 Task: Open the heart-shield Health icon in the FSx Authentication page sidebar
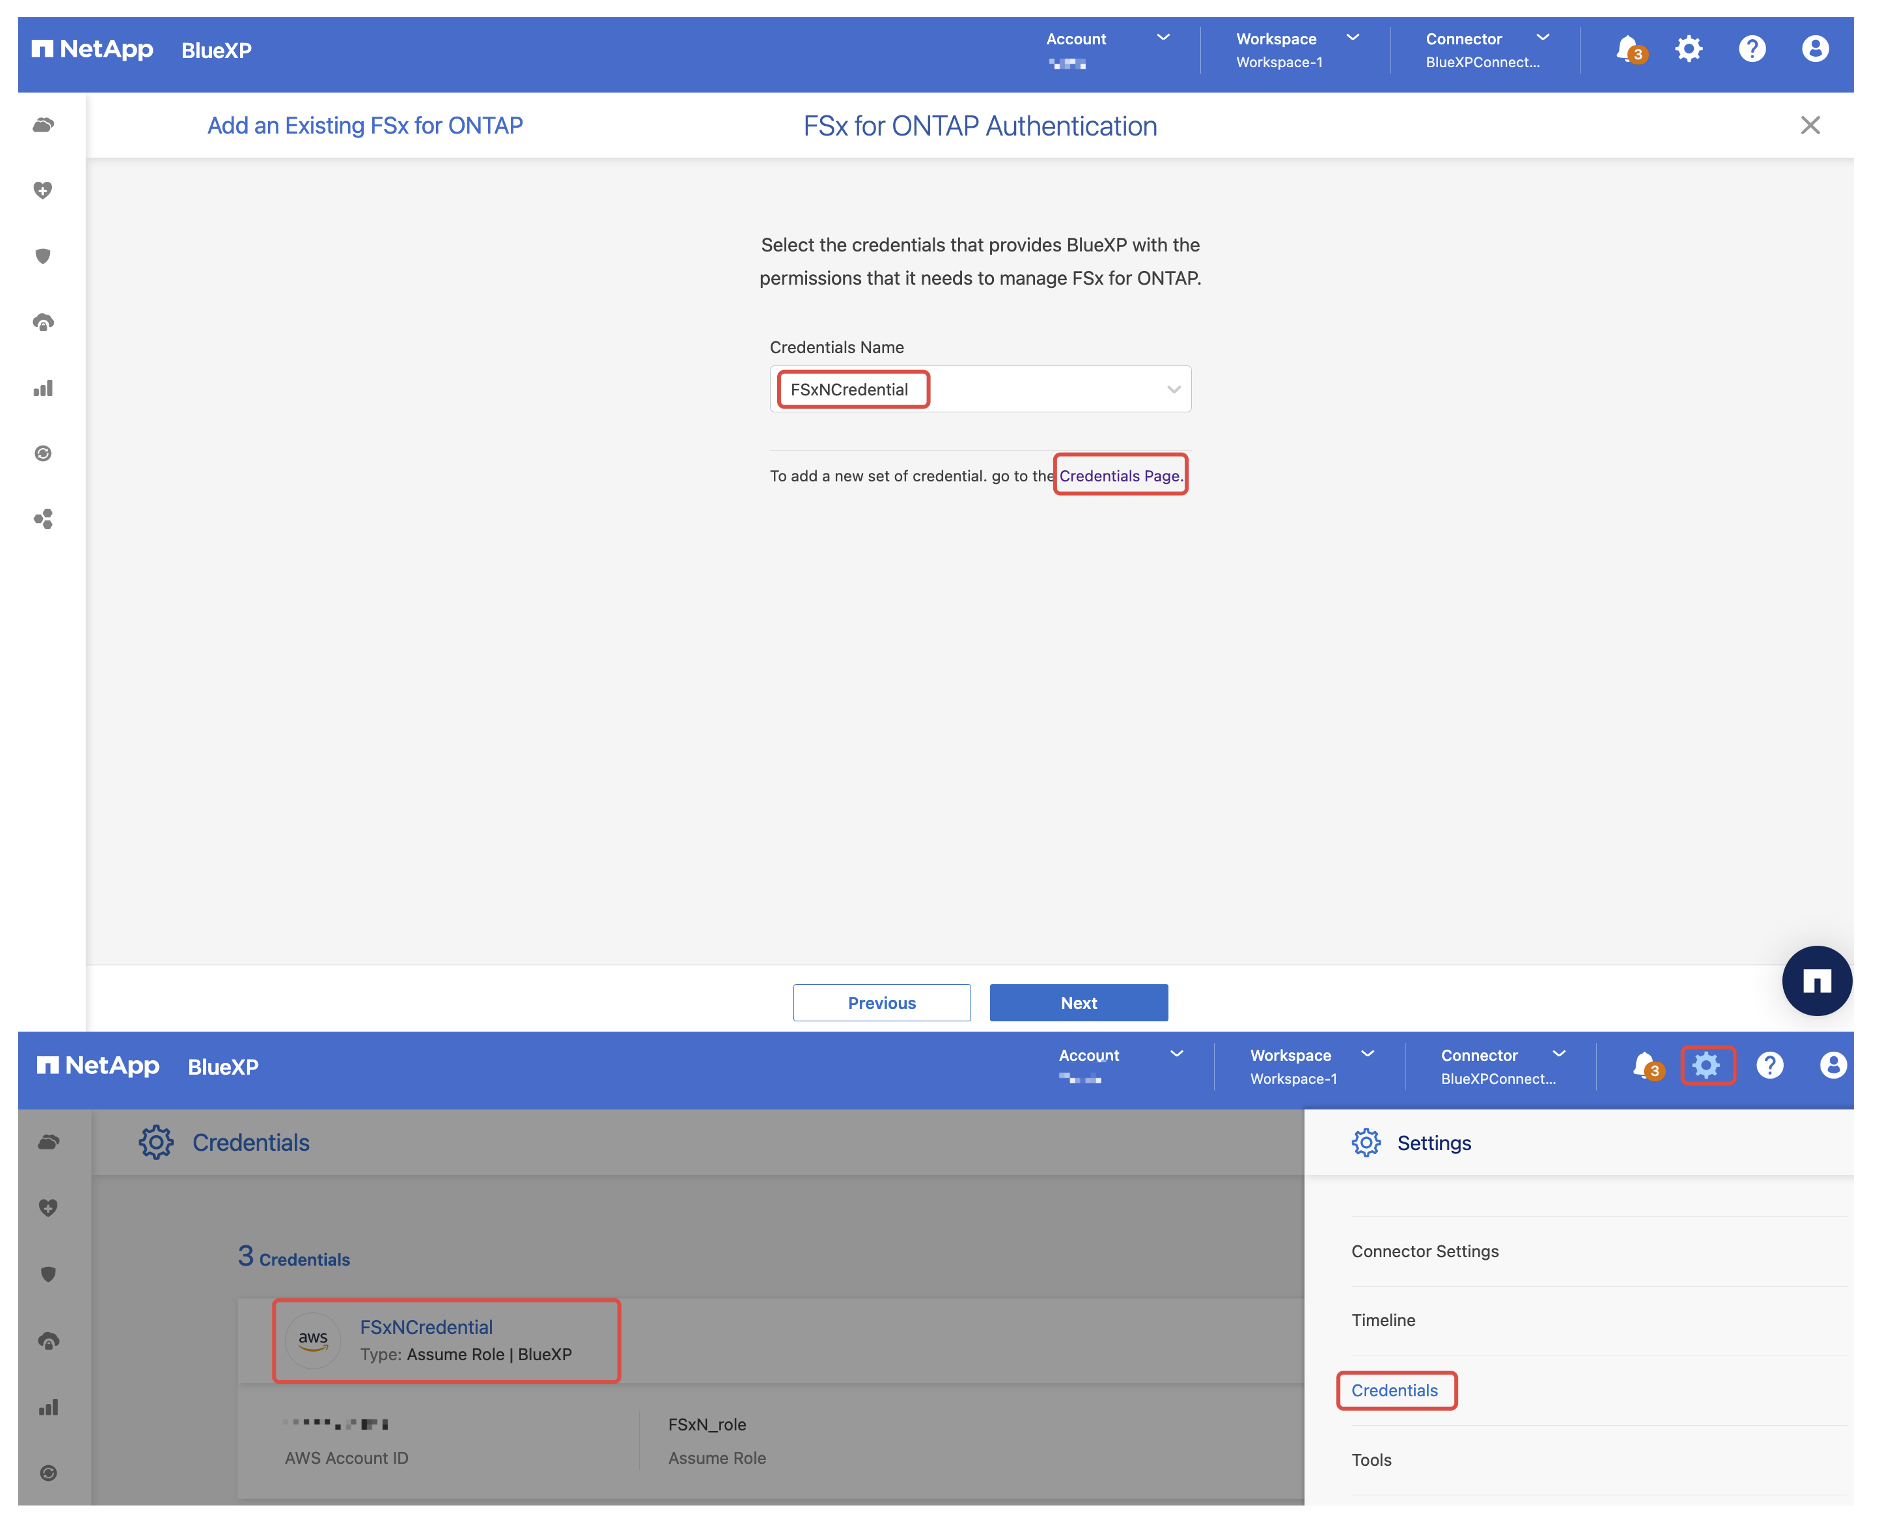pos(43,190)
